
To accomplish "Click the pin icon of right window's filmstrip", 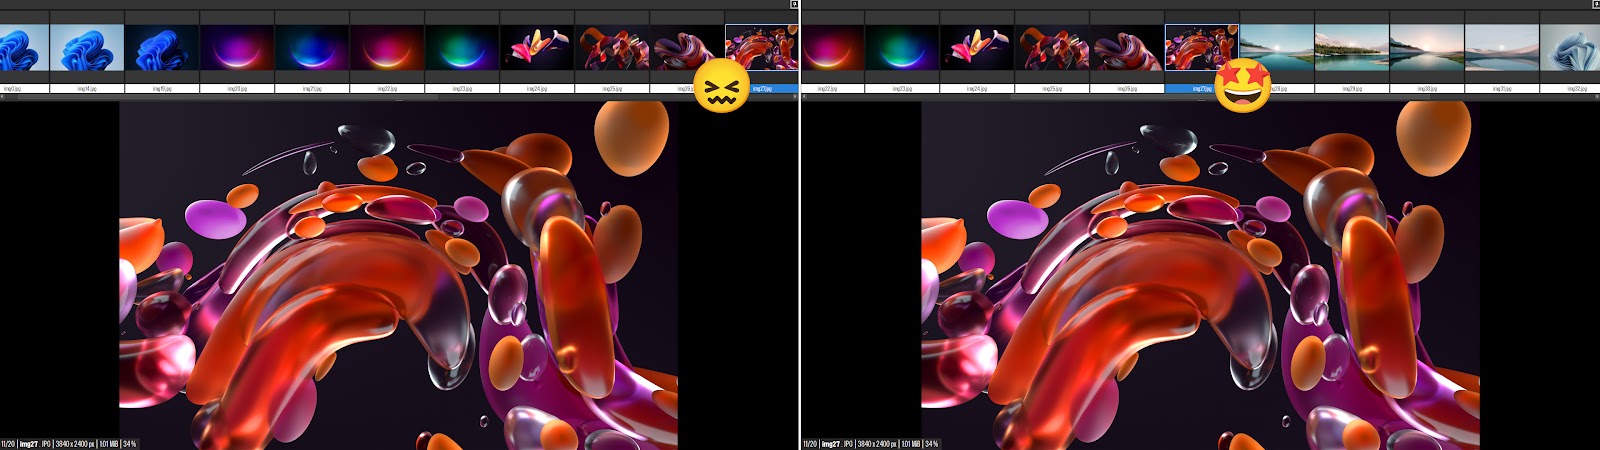I will 1596,4.
